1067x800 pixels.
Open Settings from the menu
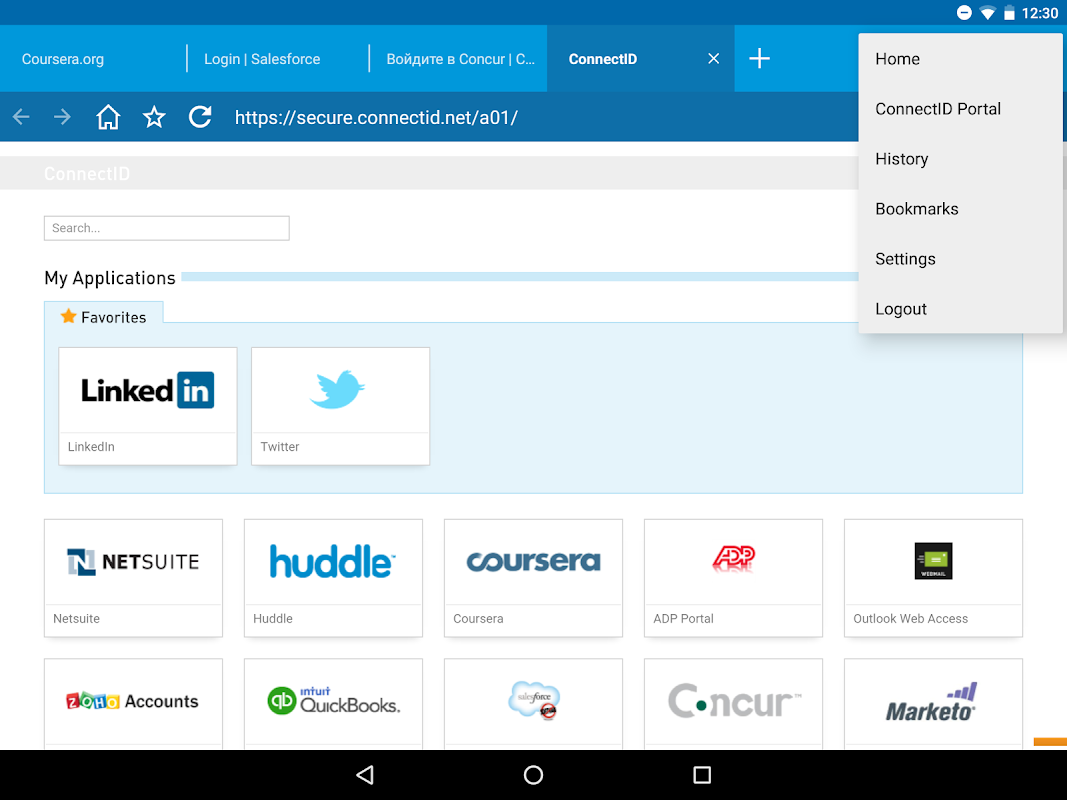pyautogui.click(x=960, y=259)
